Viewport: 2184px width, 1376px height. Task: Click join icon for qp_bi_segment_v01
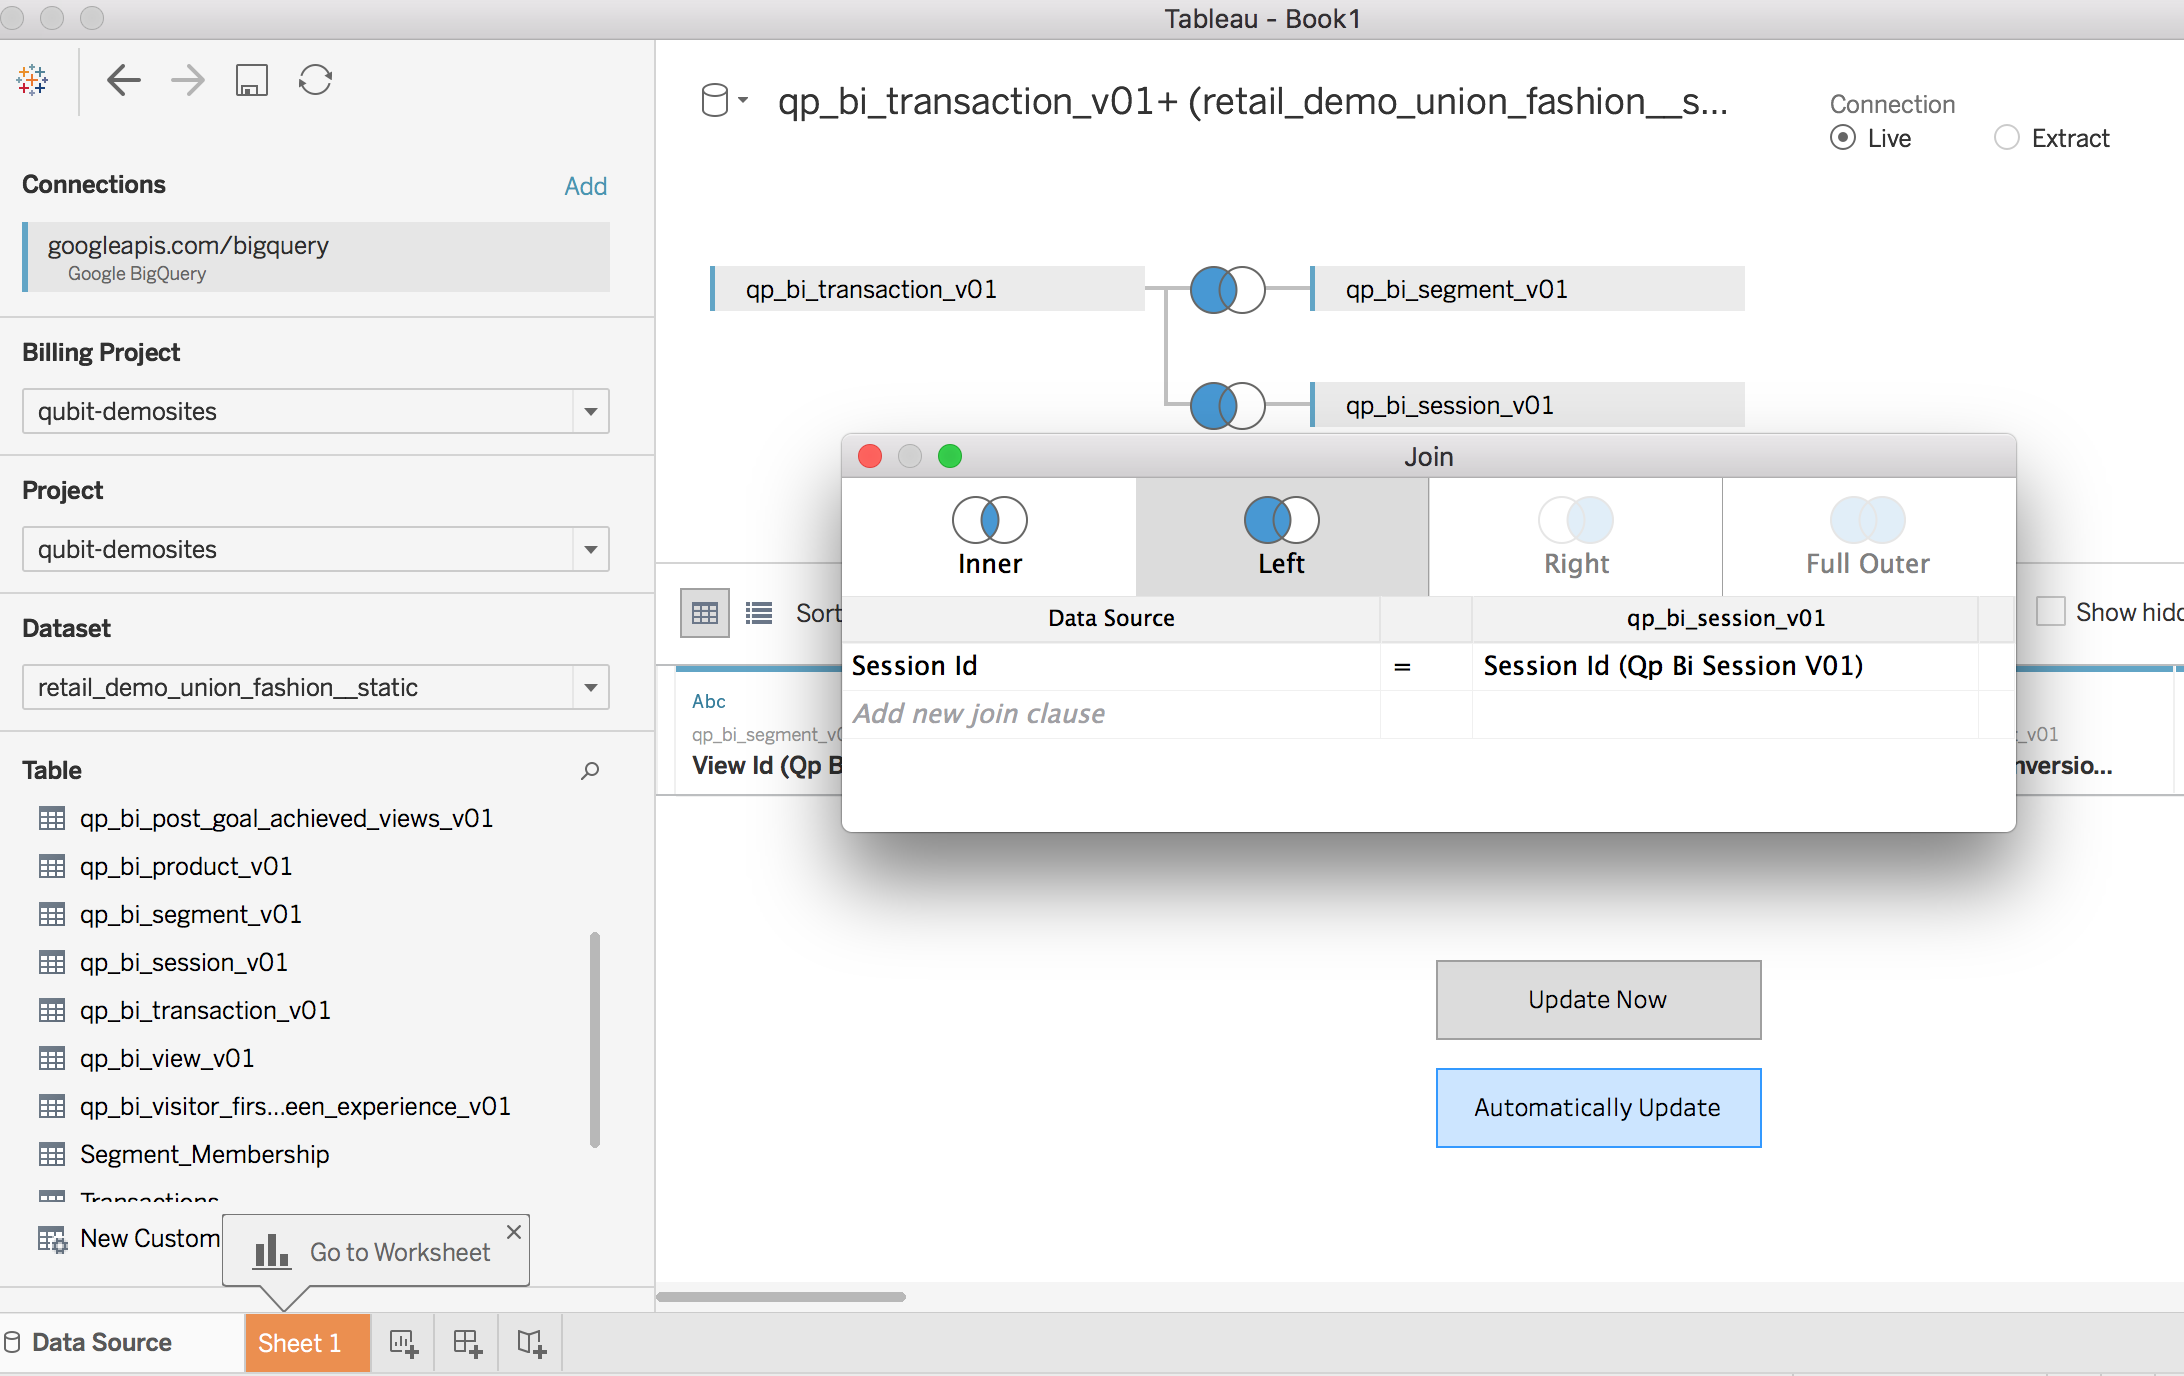click(1227, 290)
